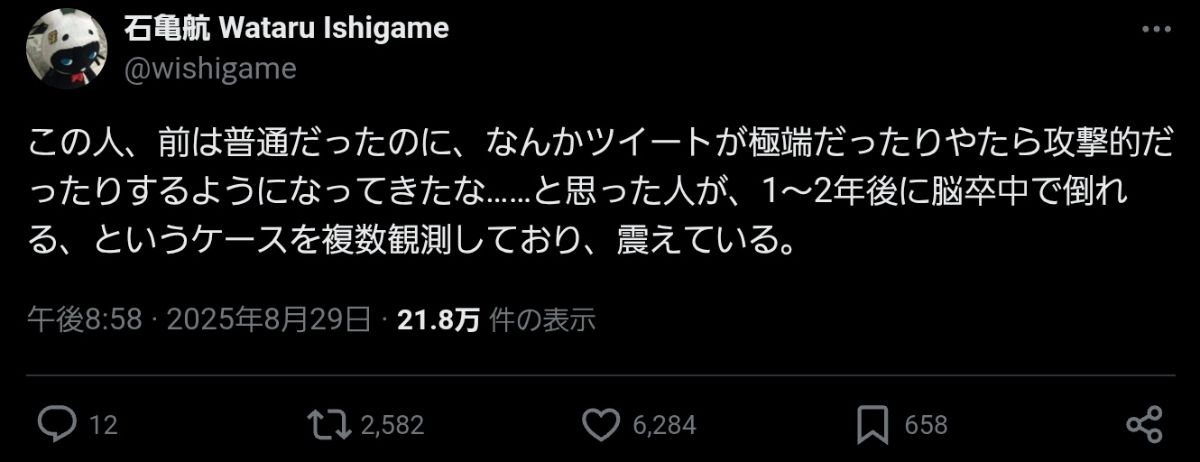Click the like count 6,284
The height and width of the screenshot is (462, 1200).
click(664, 425)
